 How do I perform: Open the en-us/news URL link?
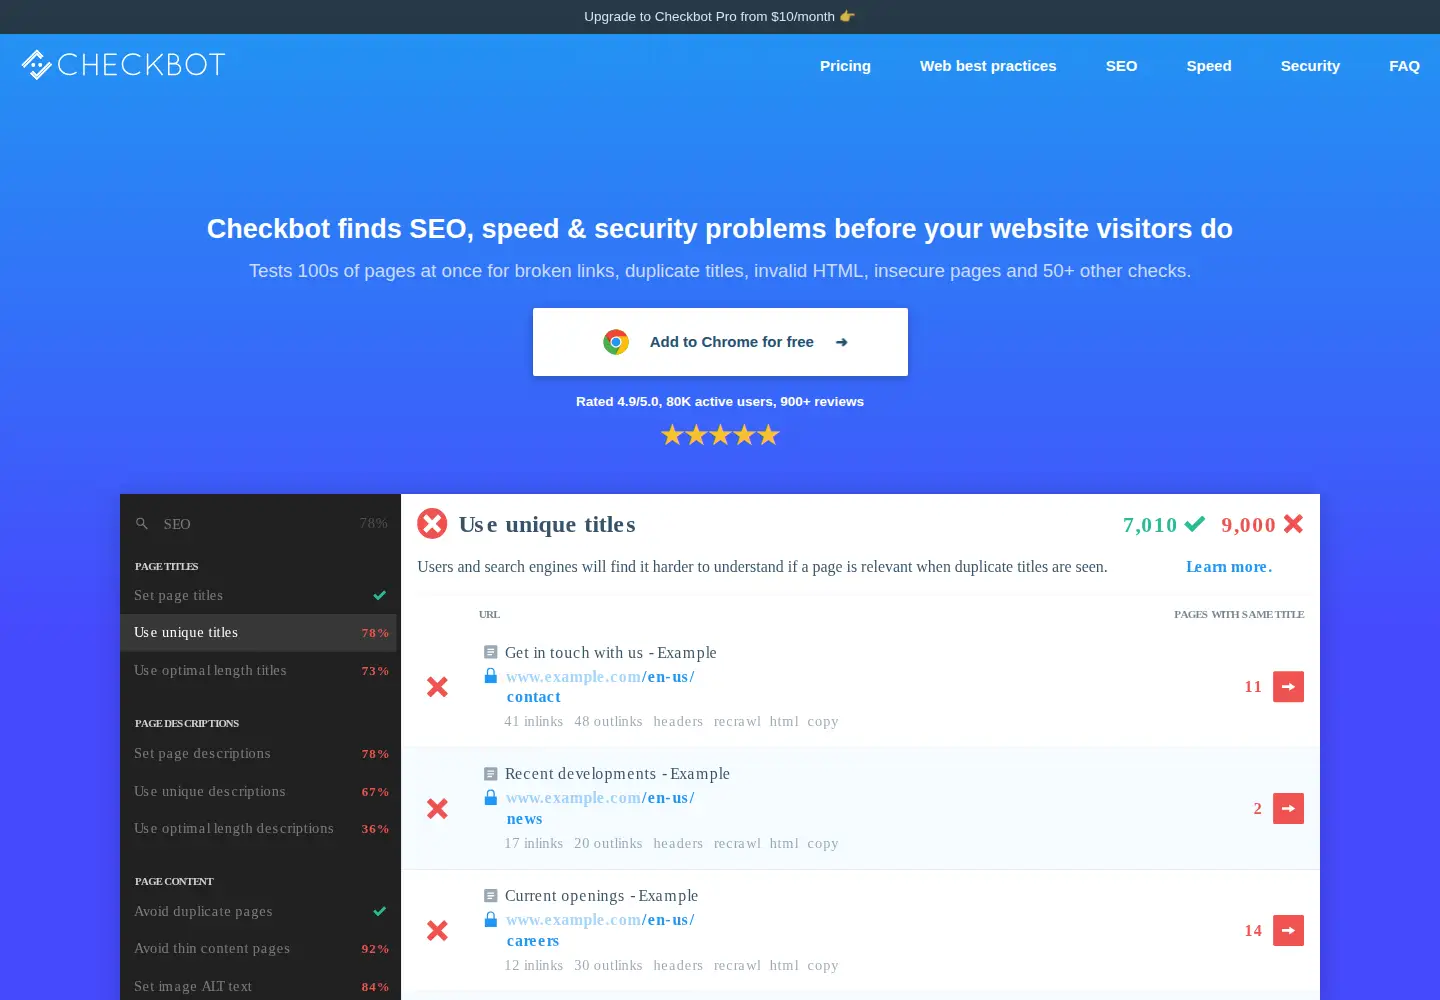coord(600,808)
